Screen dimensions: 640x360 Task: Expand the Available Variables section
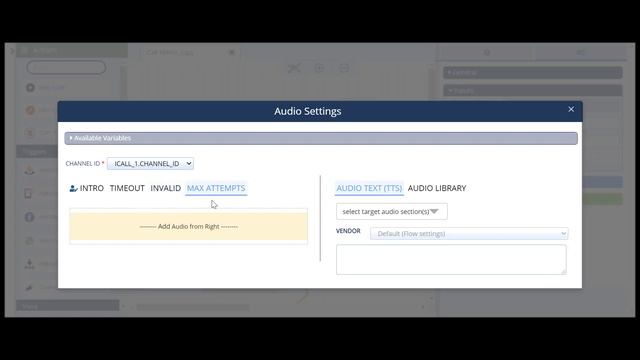click(x=321, y=138)
